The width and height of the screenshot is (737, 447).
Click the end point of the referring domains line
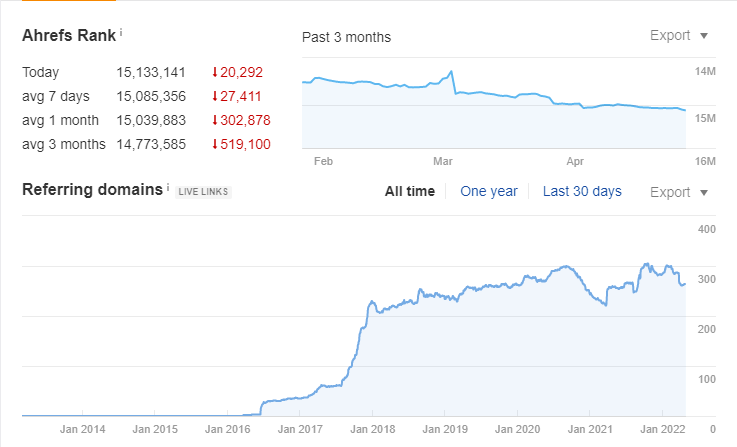(x=685, y=283)
